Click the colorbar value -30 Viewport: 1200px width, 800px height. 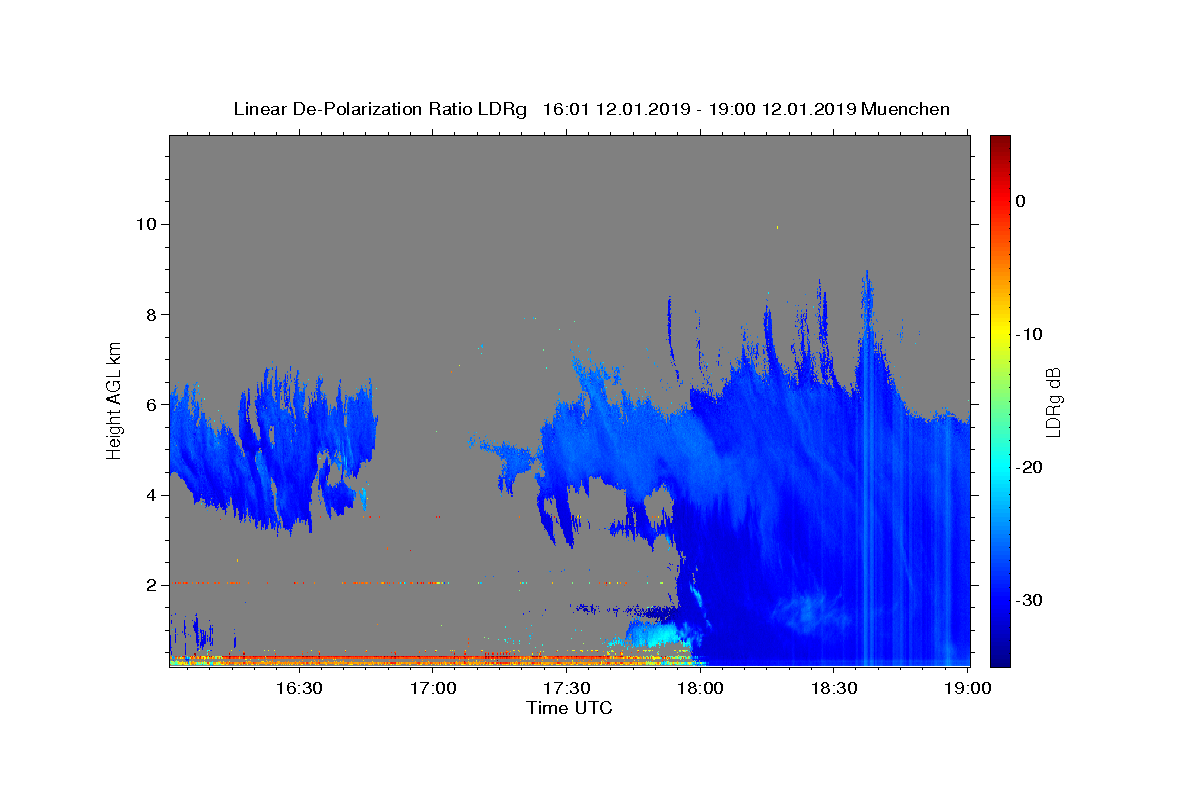coord(1029,600)
